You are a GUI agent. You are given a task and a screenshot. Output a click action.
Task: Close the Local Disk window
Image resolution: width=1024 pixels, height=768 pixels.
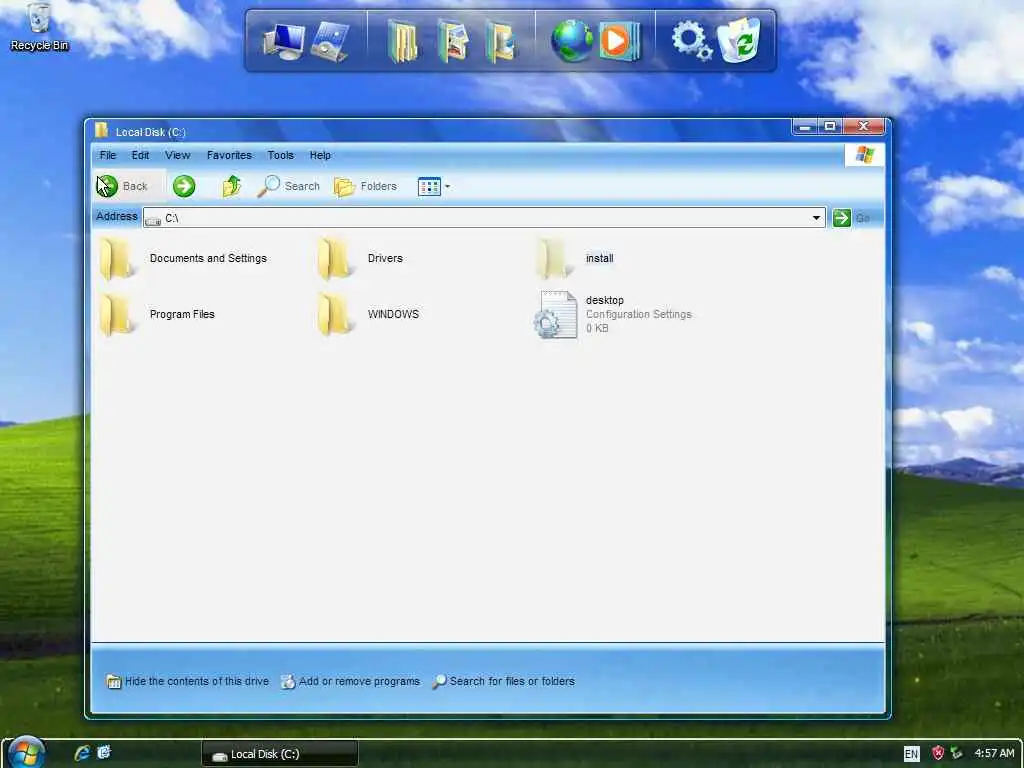pos(863,126)
